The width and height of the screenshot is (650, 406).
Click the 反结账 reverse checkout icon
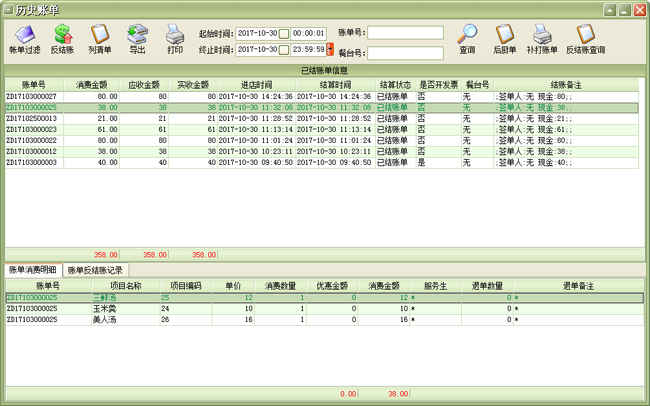[x=62, y=36]
